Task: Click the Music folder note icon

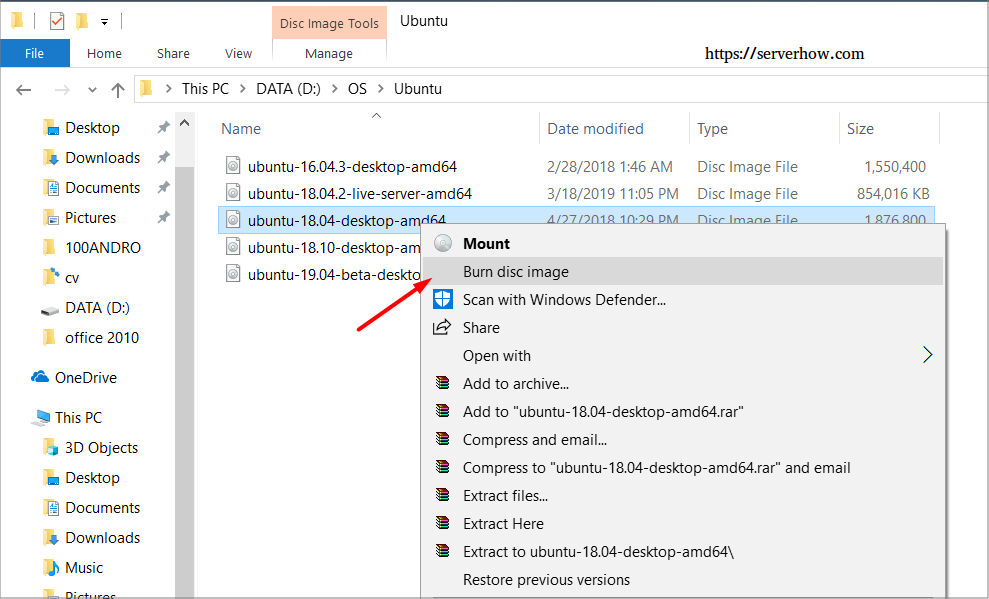Action: pos(50,567)
